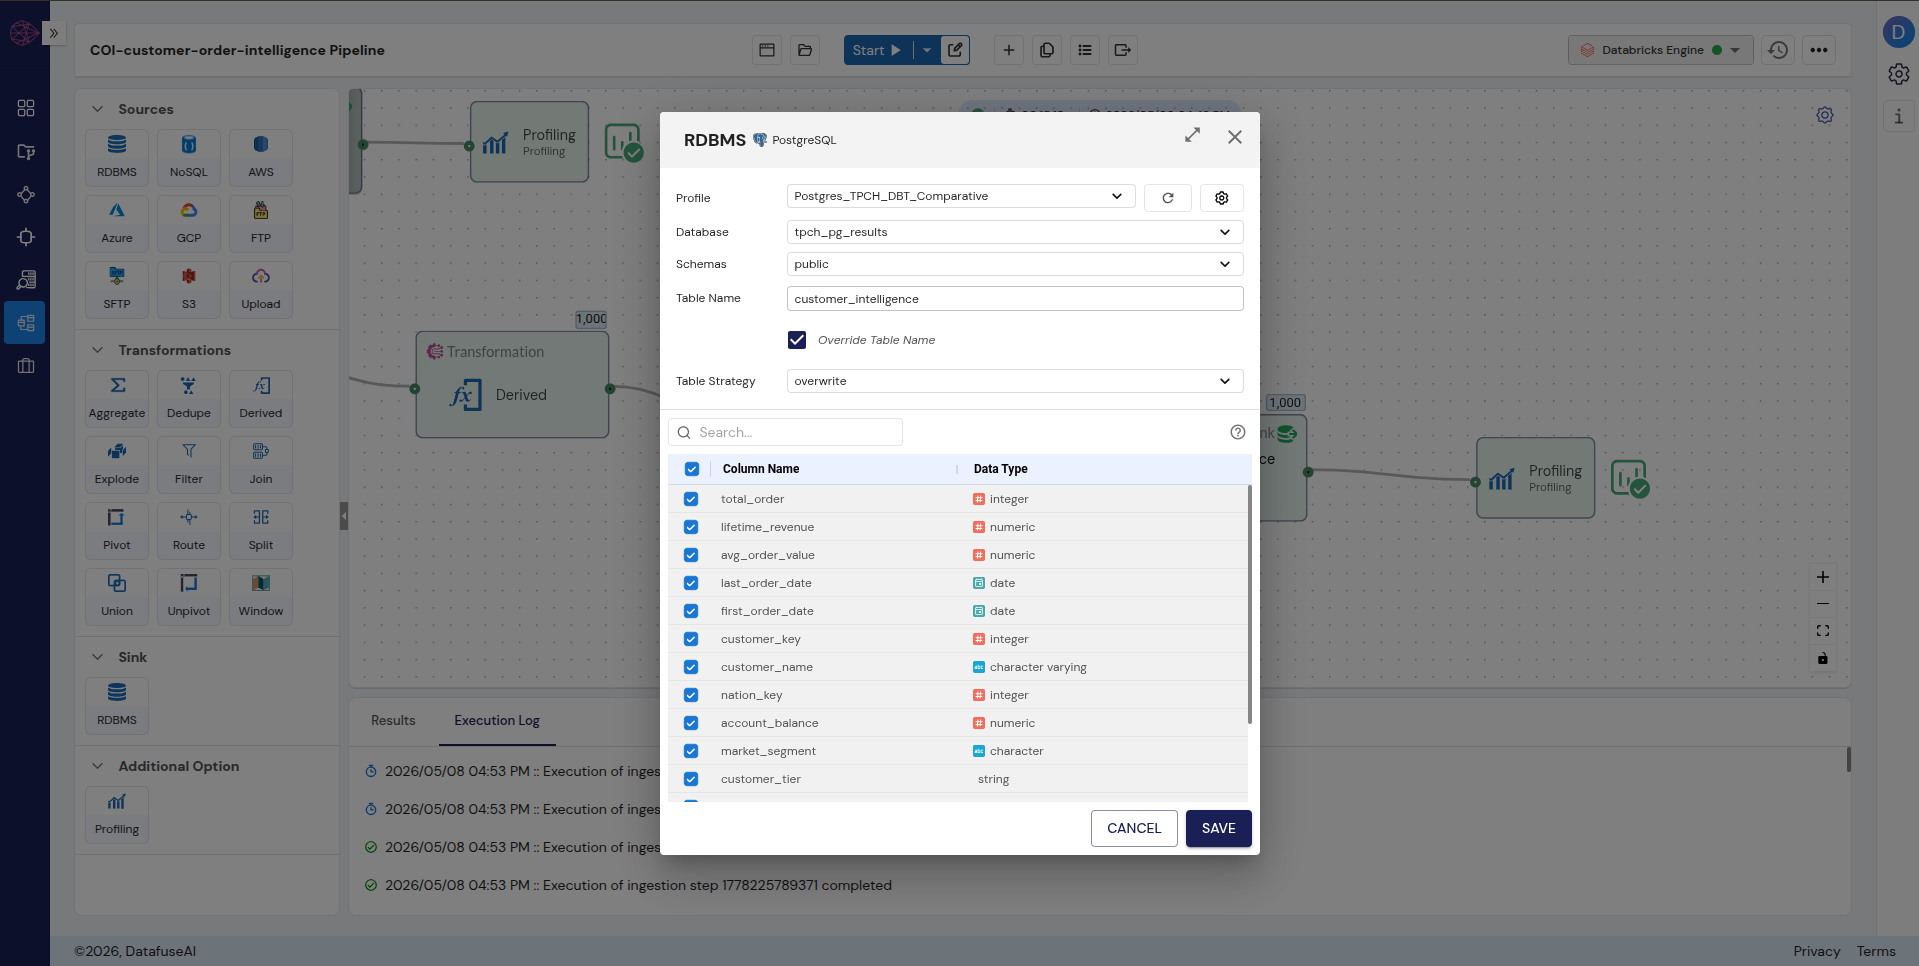Zoom out on the pipeline canvas
This screenshot has width=1919, height=966.
click(1823, 604)
